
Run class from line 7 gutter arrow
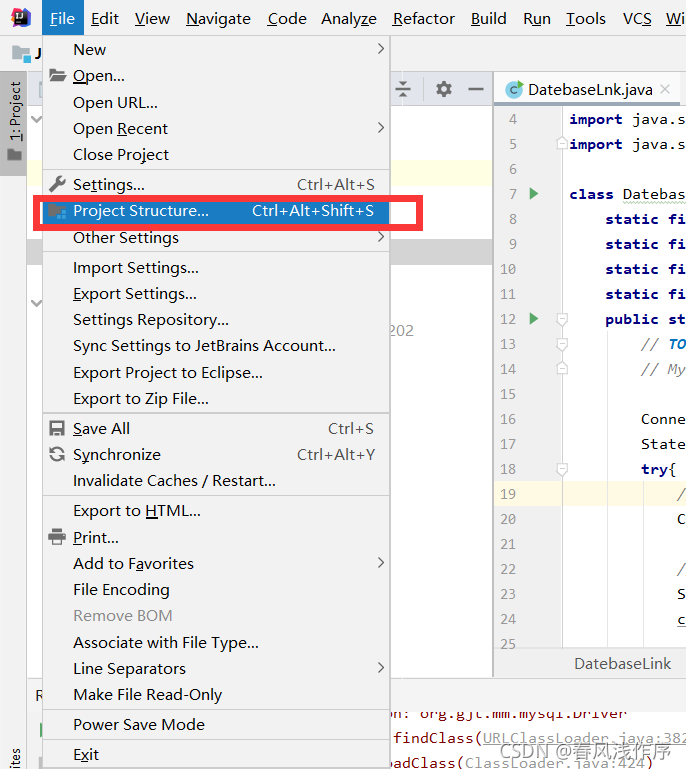click(534, 194)
